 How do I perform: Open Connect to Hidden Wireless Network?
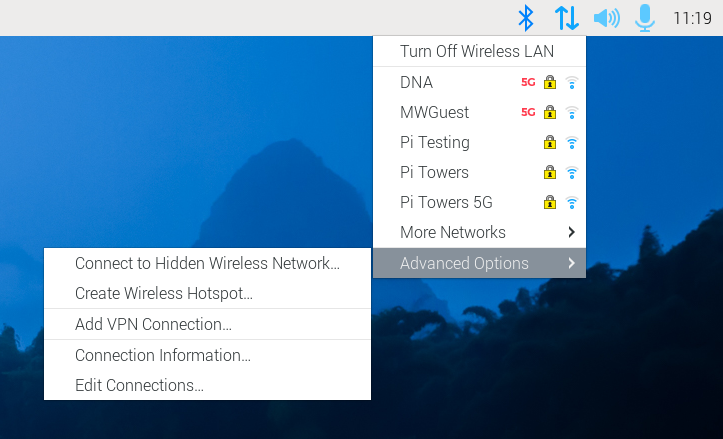point(207,264)
